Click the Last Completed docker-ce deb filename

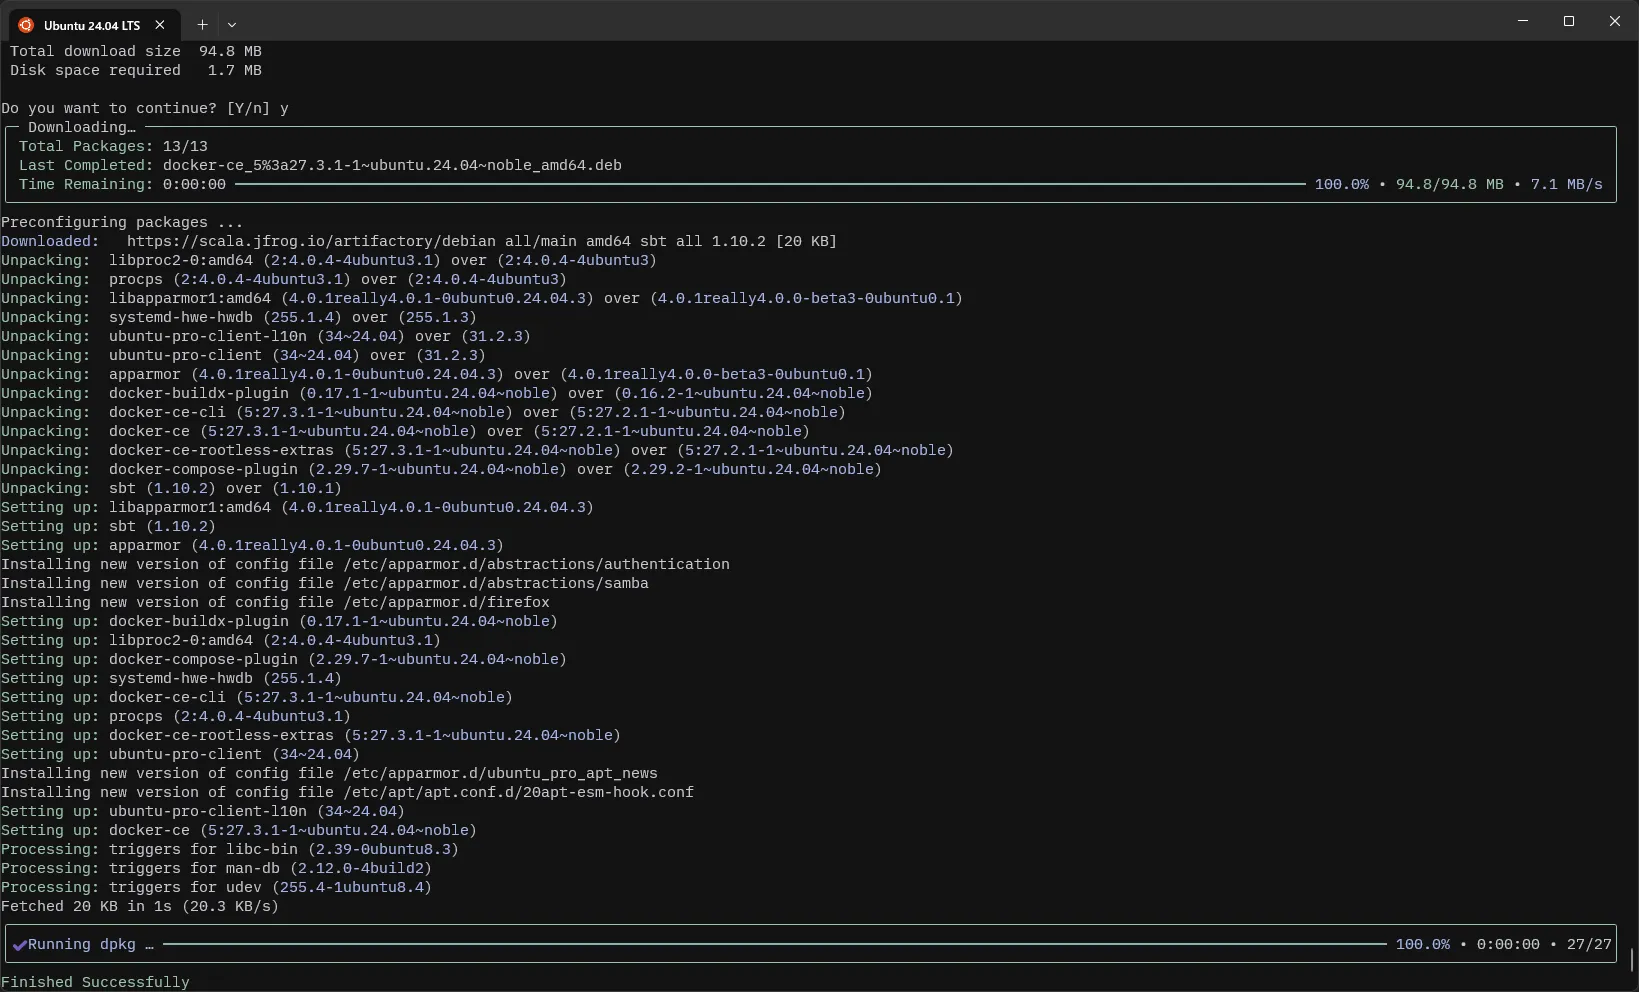[392, 165]
